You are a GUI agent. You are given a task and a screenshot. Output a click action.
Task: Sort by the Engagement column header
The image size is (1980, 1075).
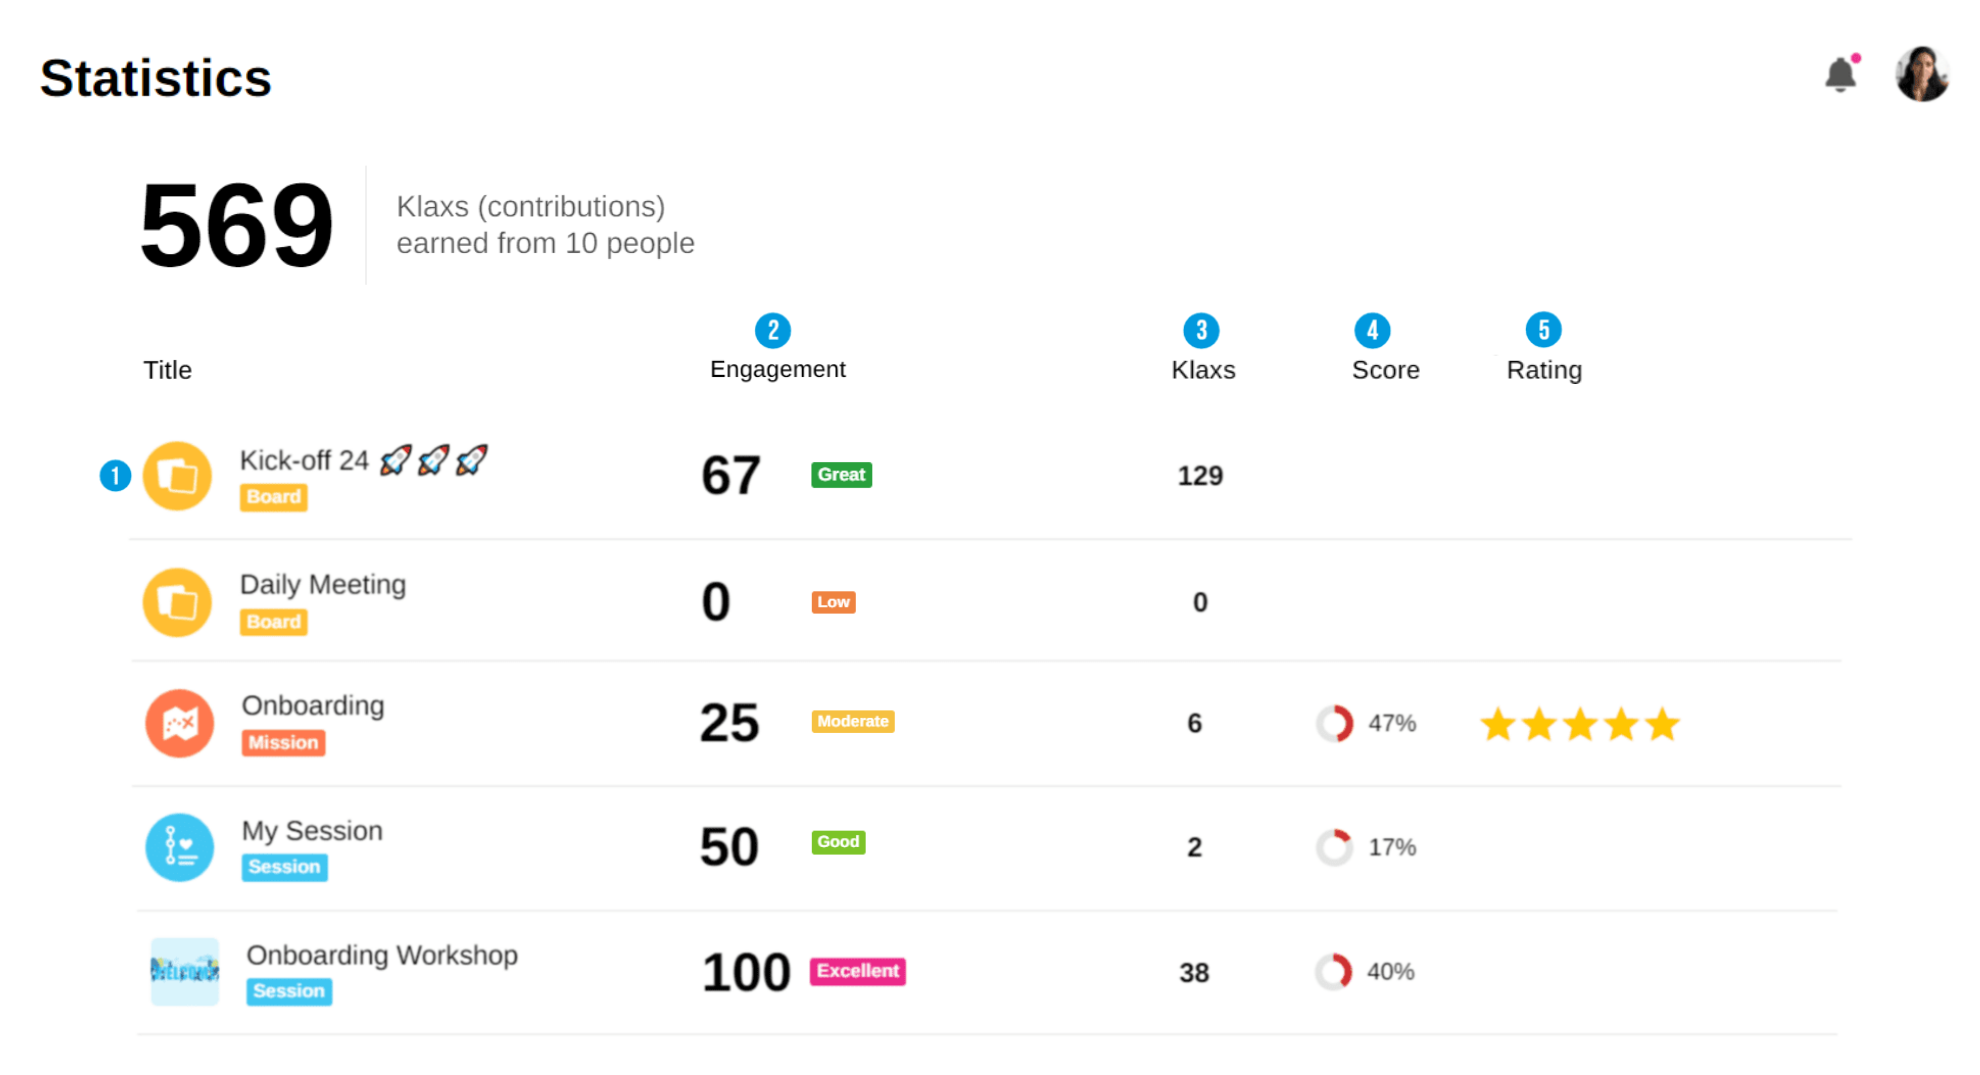tap(777, 369)
